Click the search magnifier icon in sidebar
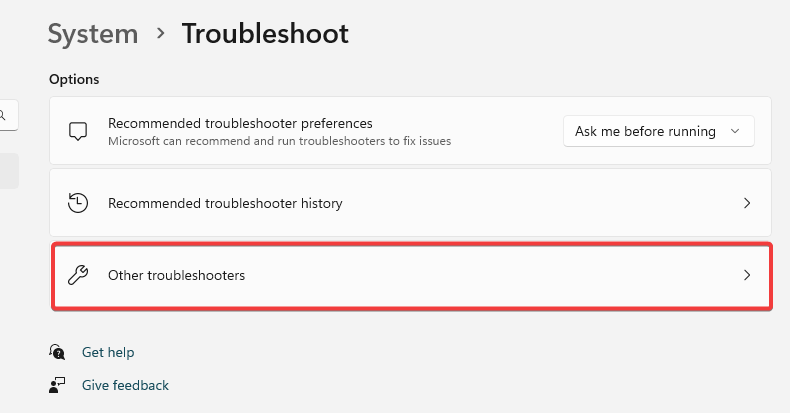The image size is (790, 413). [5, 115]
